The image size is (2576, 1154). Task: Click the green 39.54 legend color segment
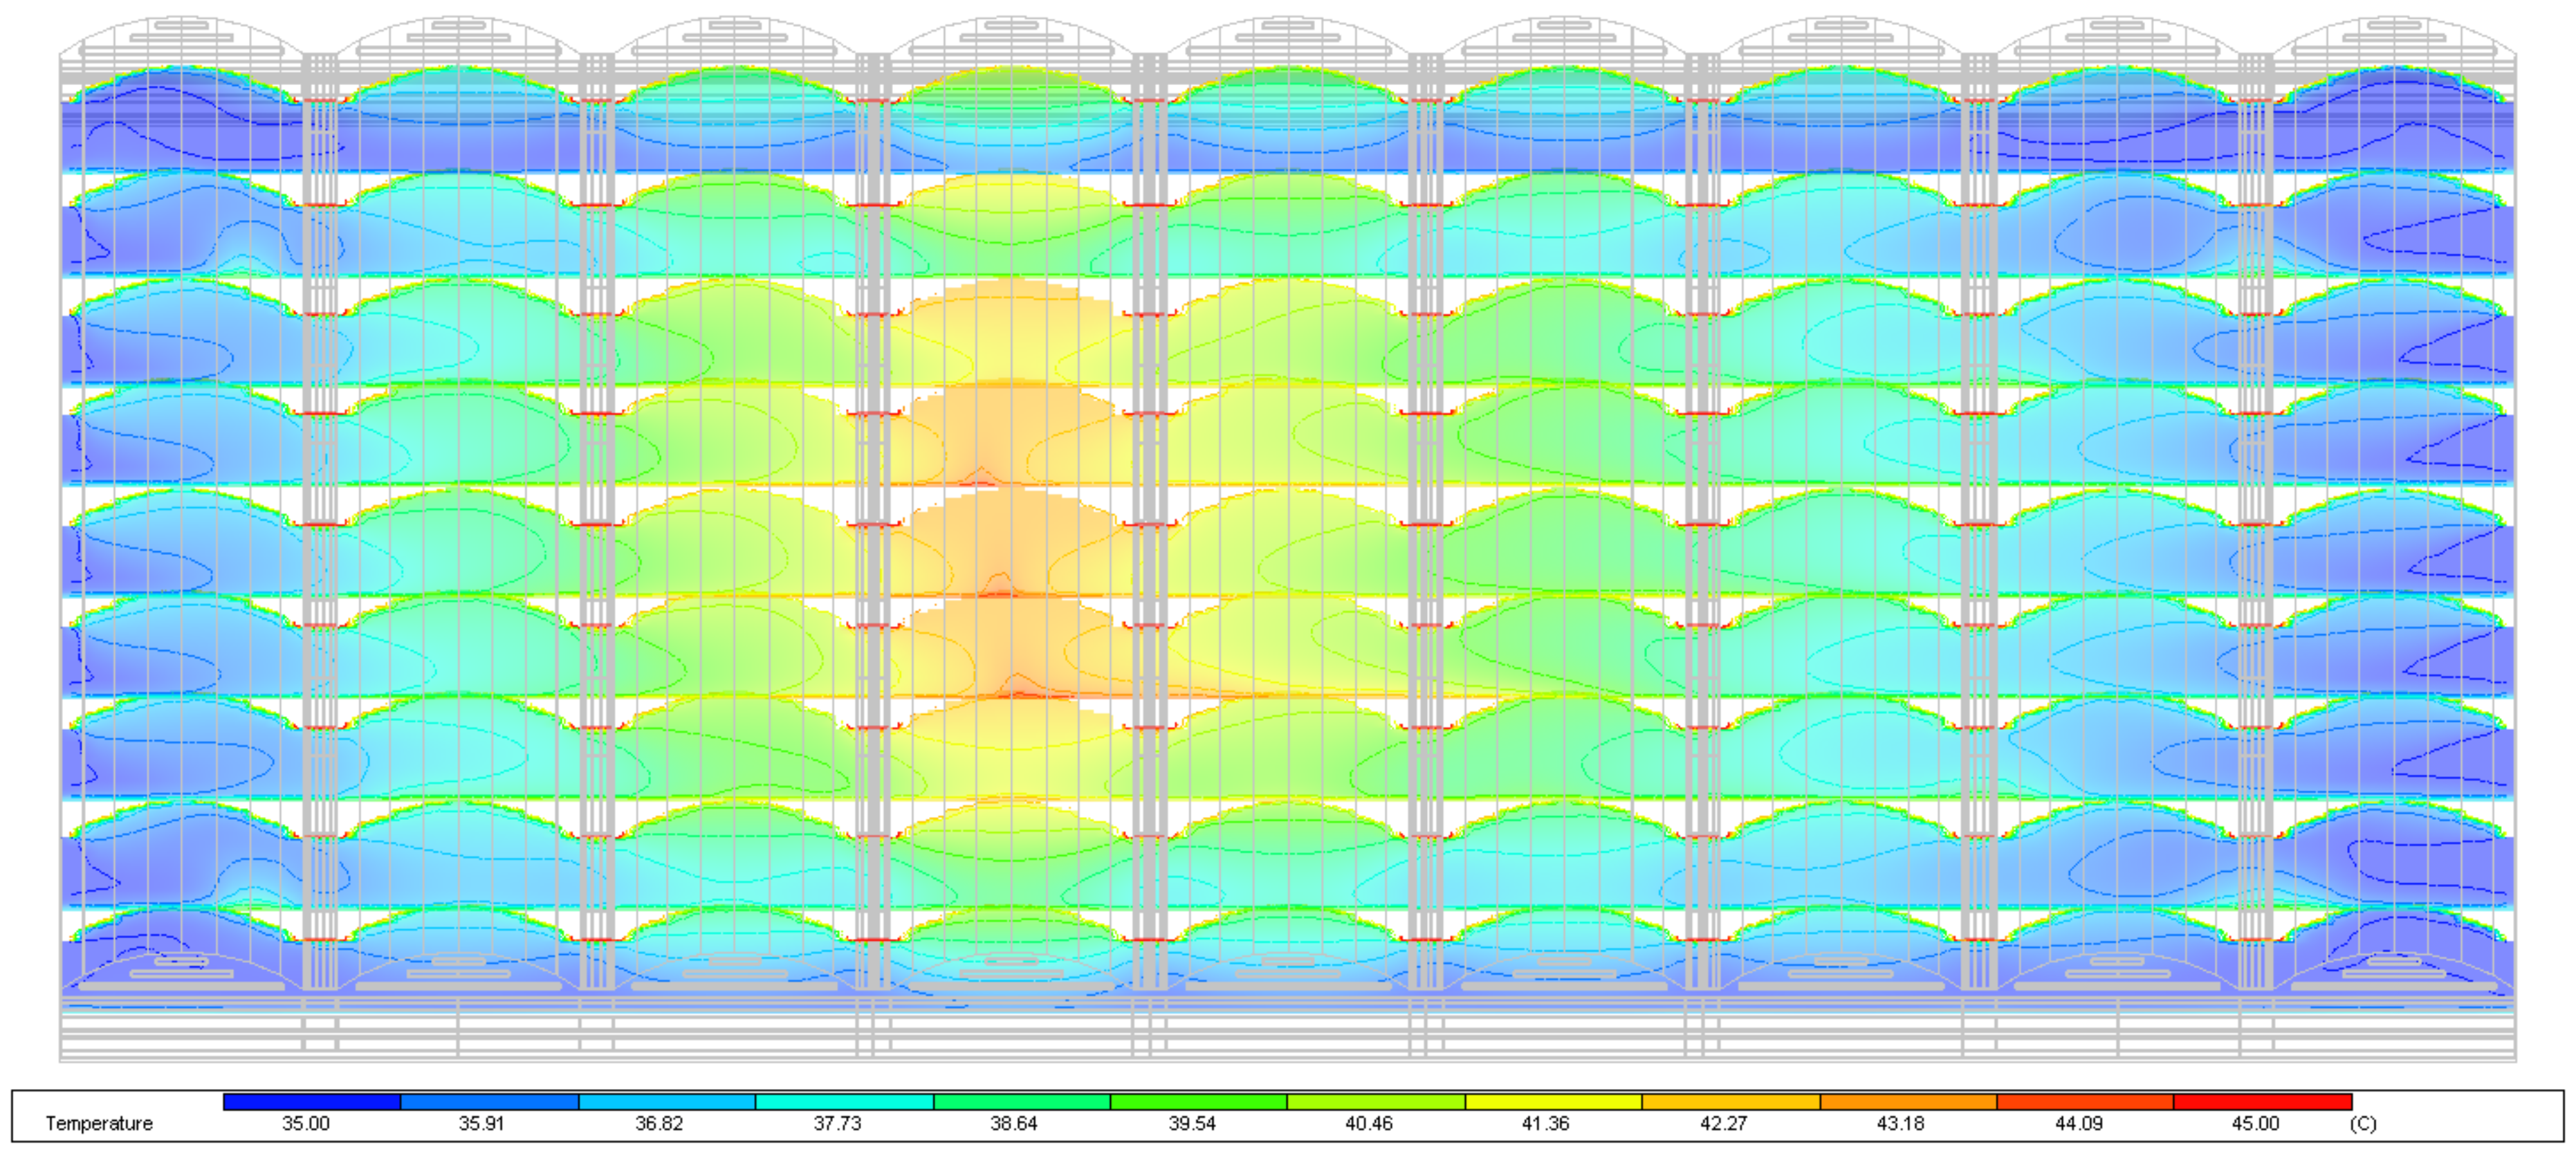pyautogui.click(x=1198, y=1101)
